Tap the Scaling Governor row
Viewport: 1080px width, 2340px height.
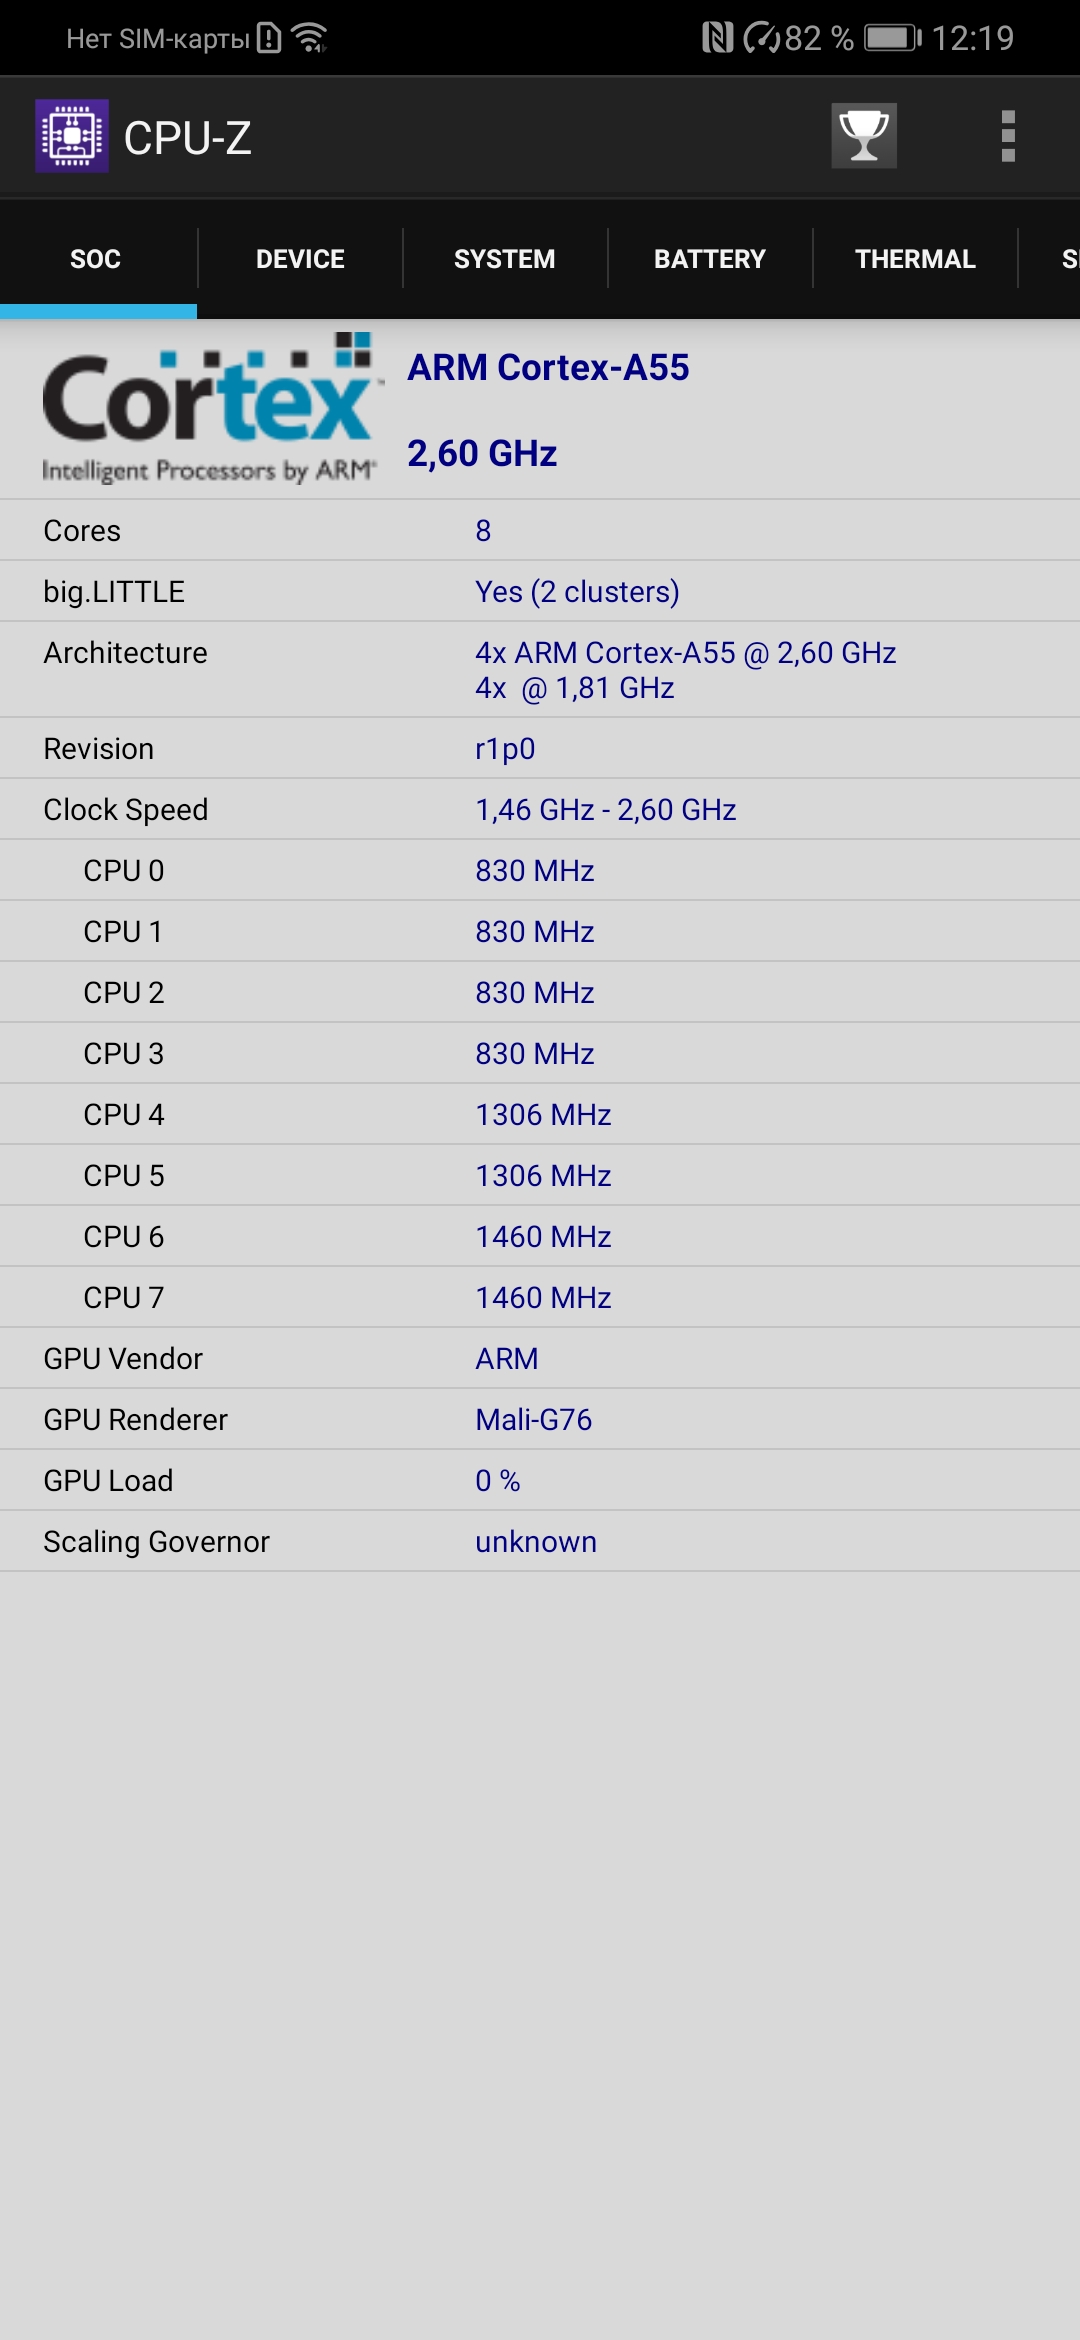point(540,1542)
